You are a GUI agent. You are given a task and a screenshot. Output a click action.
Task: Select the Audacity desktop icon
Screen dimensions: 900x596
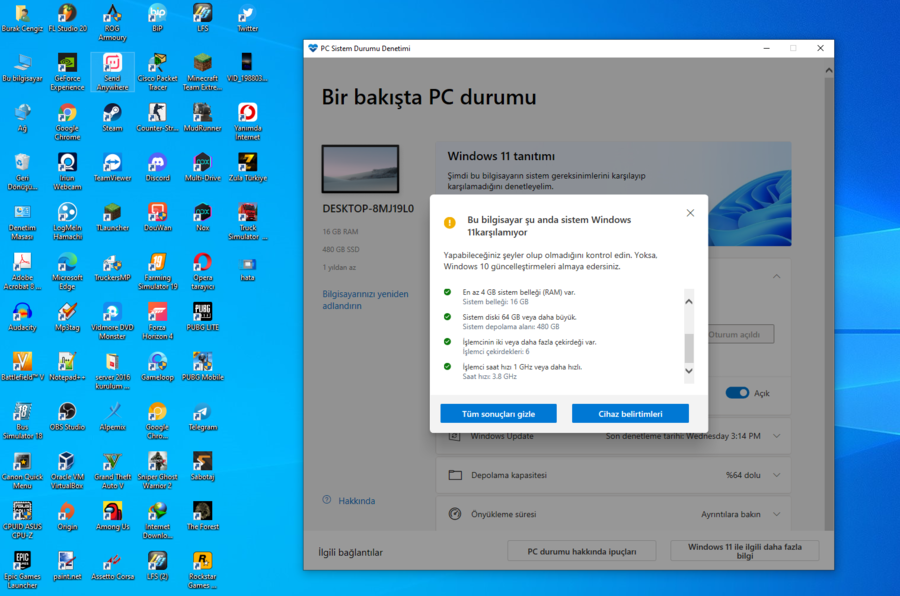point(22,318)
